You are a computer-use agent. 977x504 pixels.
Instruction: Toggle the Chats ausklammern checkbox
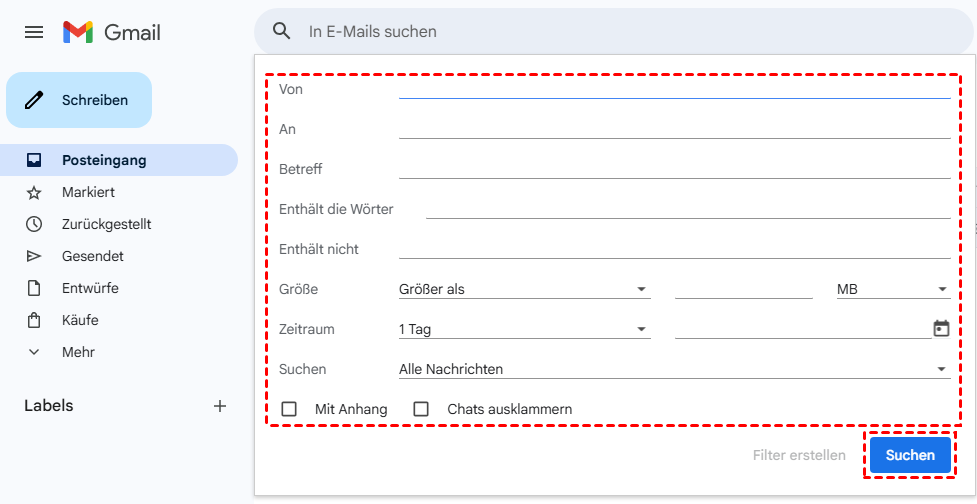[x=421, y=409]
